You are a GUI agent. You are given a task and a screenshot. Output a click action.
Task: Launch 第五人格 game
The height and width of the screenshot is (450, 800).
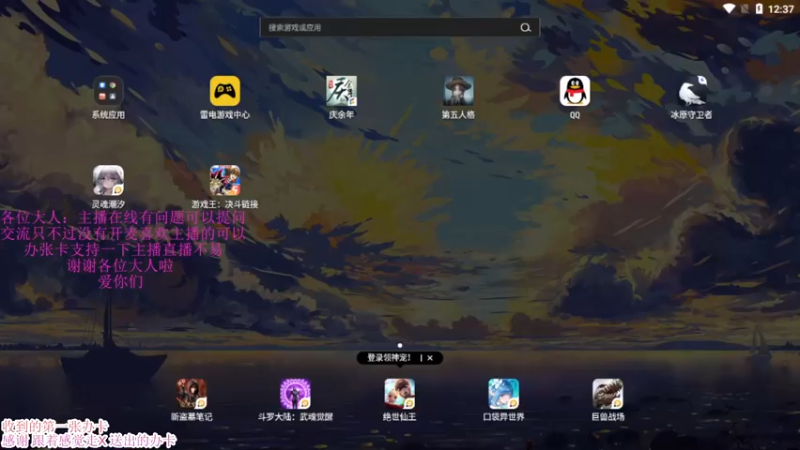458,92
